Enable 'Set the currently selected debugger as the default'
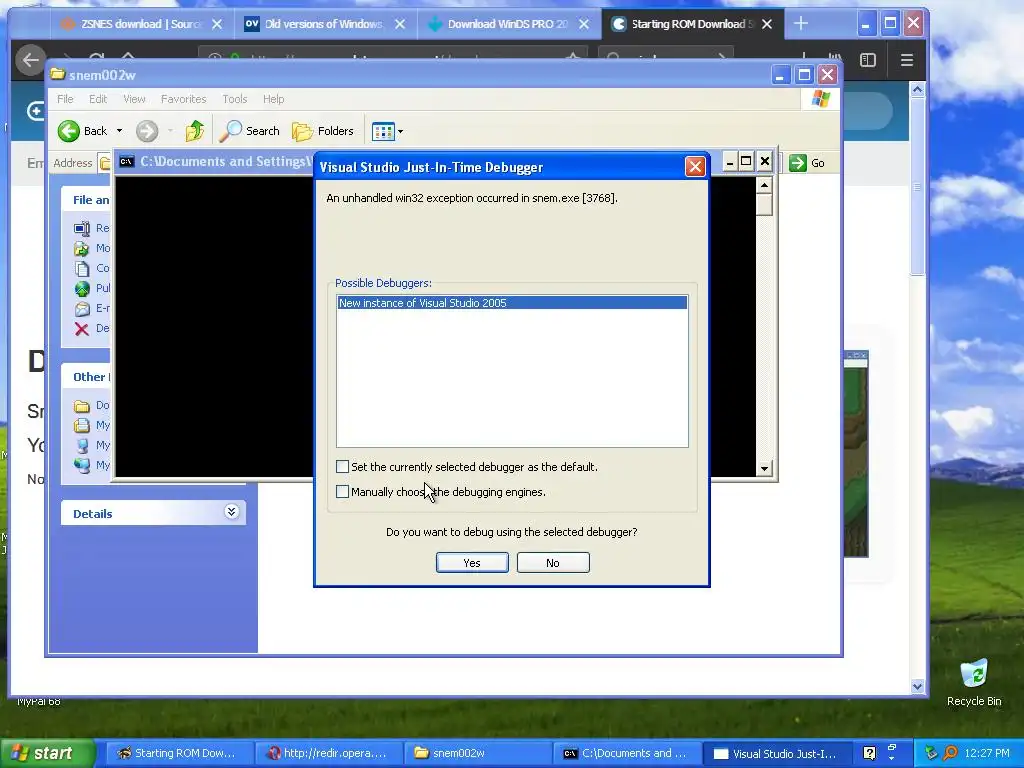 pos(342,466)
